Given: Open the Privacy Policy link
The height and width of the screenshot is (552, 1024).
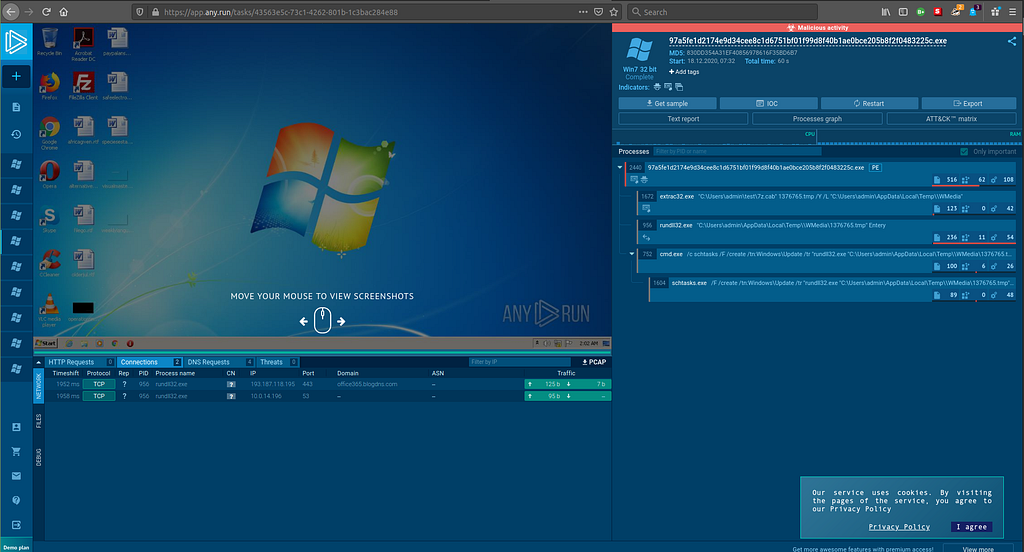Looking at the screenshot, I should tap(899, 527).
